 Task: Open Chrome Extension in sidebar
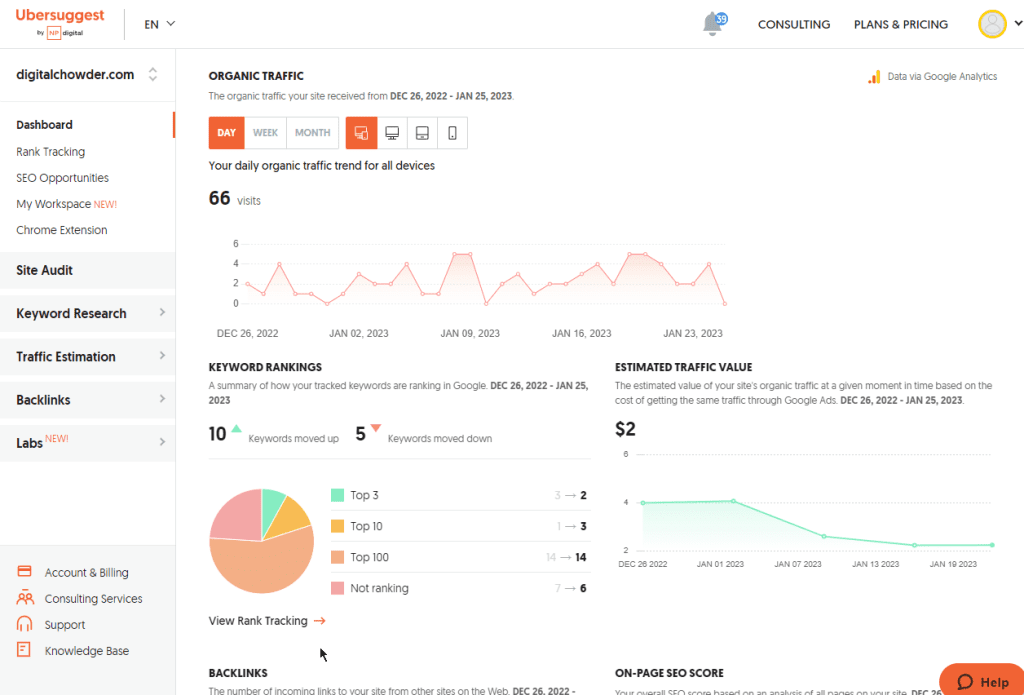pyautogui.click(x=61, y=230)
